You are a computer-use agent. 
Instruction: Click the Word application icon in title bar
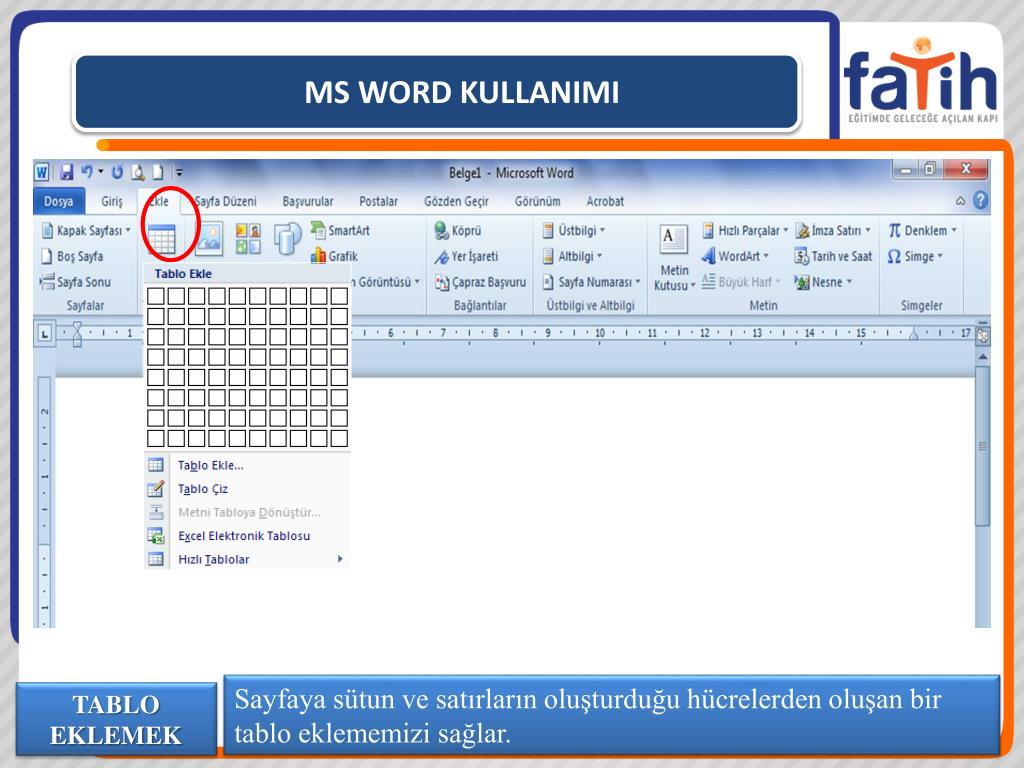pos(42,172)
